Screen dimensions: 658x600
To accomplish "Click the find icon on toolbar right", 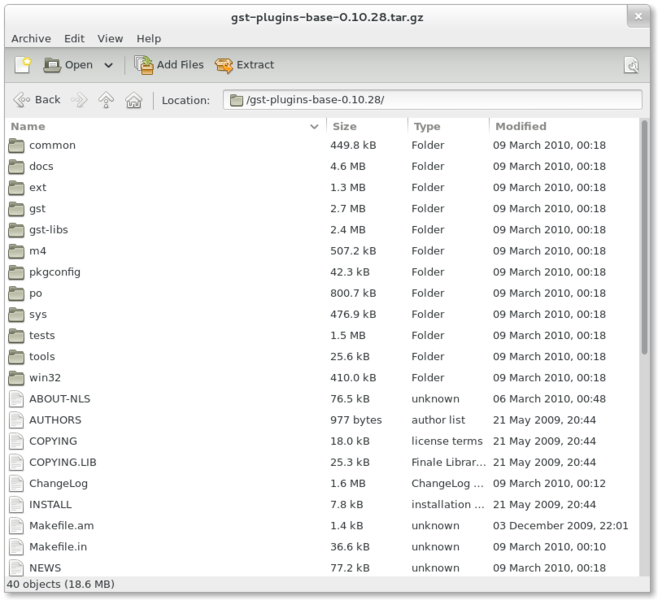I will tap(632, 65).
